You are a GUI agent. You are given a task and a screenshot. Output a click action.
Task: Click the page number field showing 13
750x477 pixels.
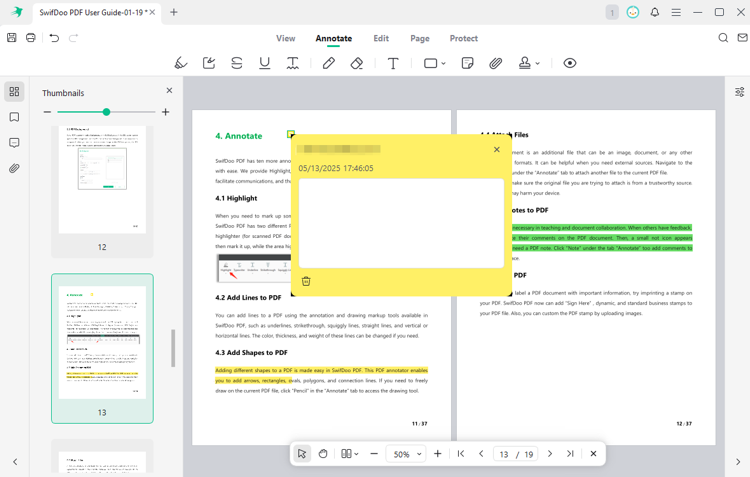pyautogui.click(x=504, y=454)
